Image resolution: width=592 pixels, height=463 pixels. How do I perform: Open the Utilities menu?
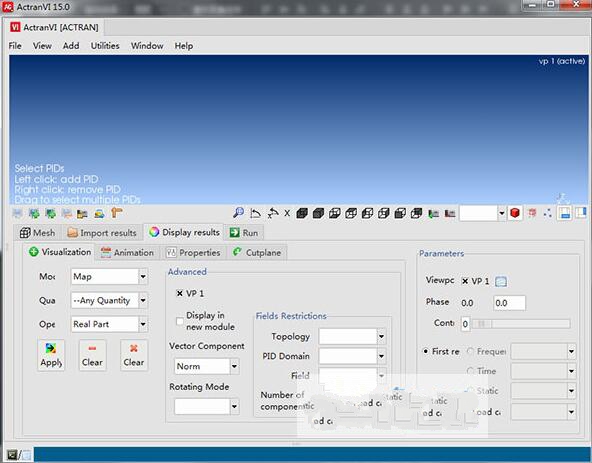coord(105,46)
